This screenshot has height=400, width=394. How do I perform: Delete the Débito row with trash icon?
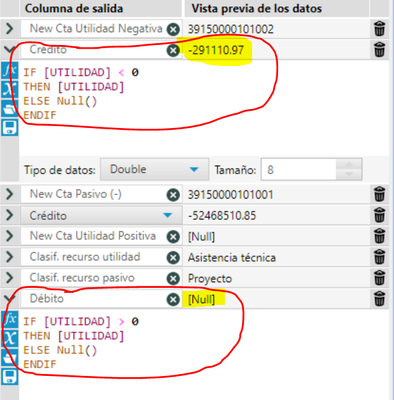pyautogui.click(x=379, y=299)
